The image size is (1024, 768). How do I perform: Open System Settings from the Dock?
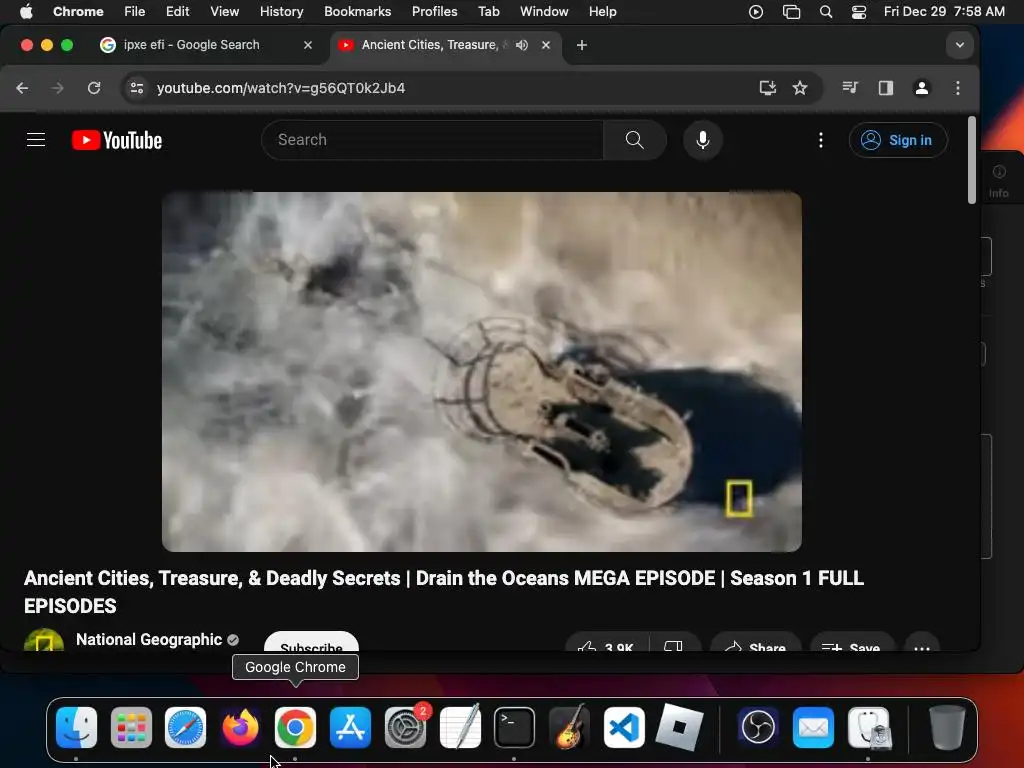click(406, 727)
